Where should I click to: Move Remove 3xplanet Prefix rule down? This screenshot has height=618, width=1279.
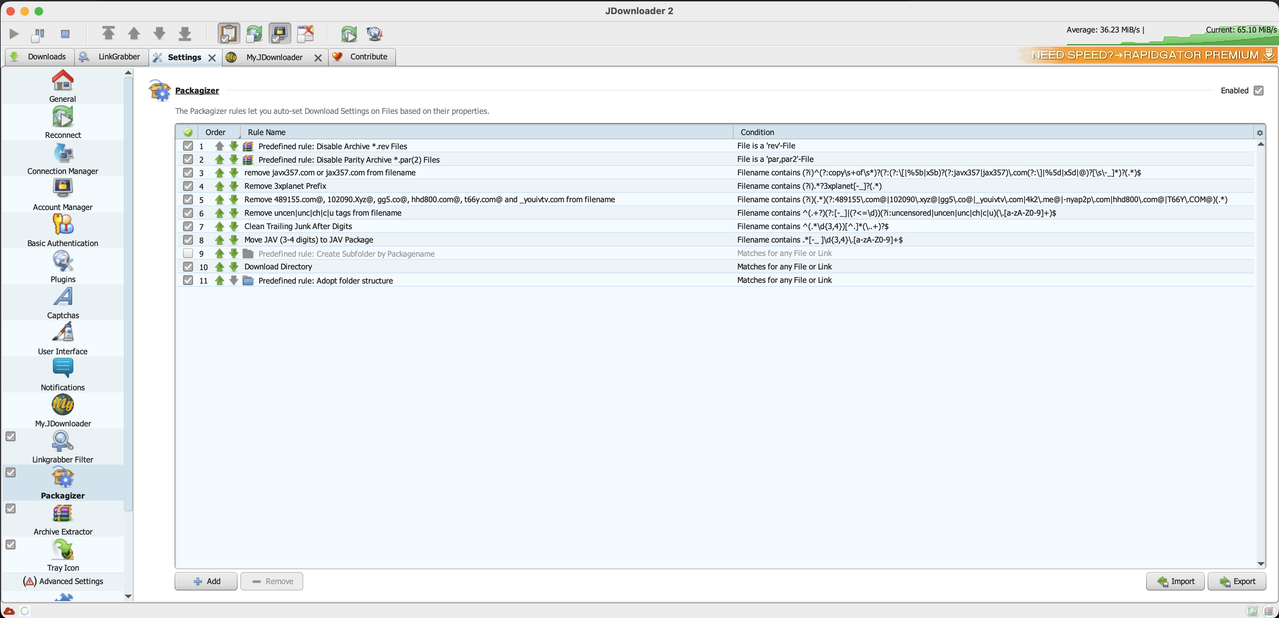click(x=234, y=186)
